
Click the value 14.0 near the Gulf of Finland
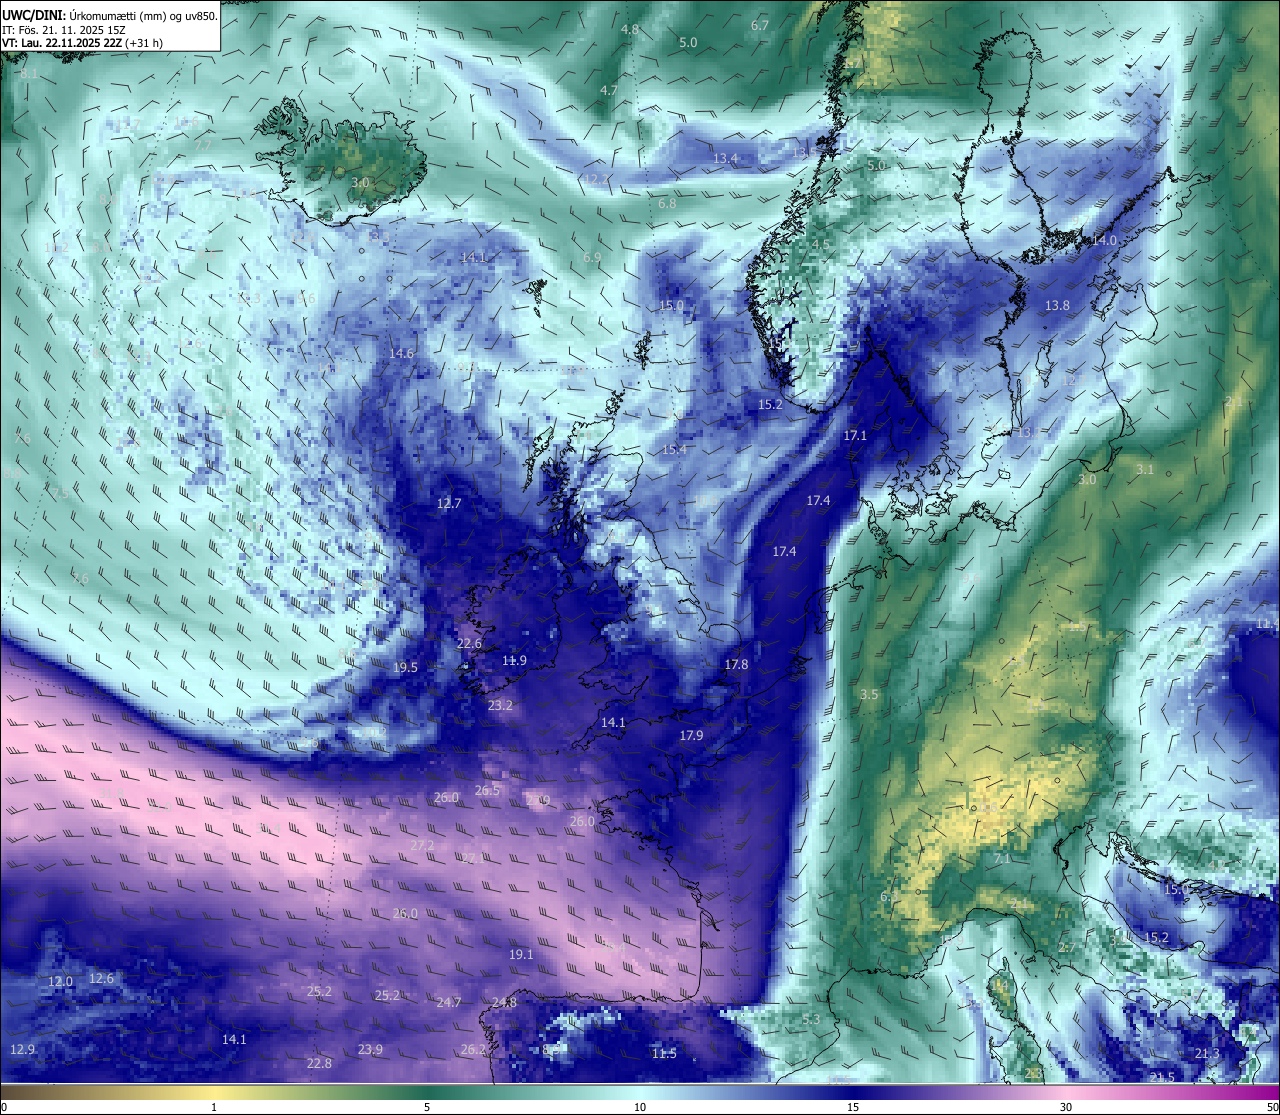(1104, 241)
